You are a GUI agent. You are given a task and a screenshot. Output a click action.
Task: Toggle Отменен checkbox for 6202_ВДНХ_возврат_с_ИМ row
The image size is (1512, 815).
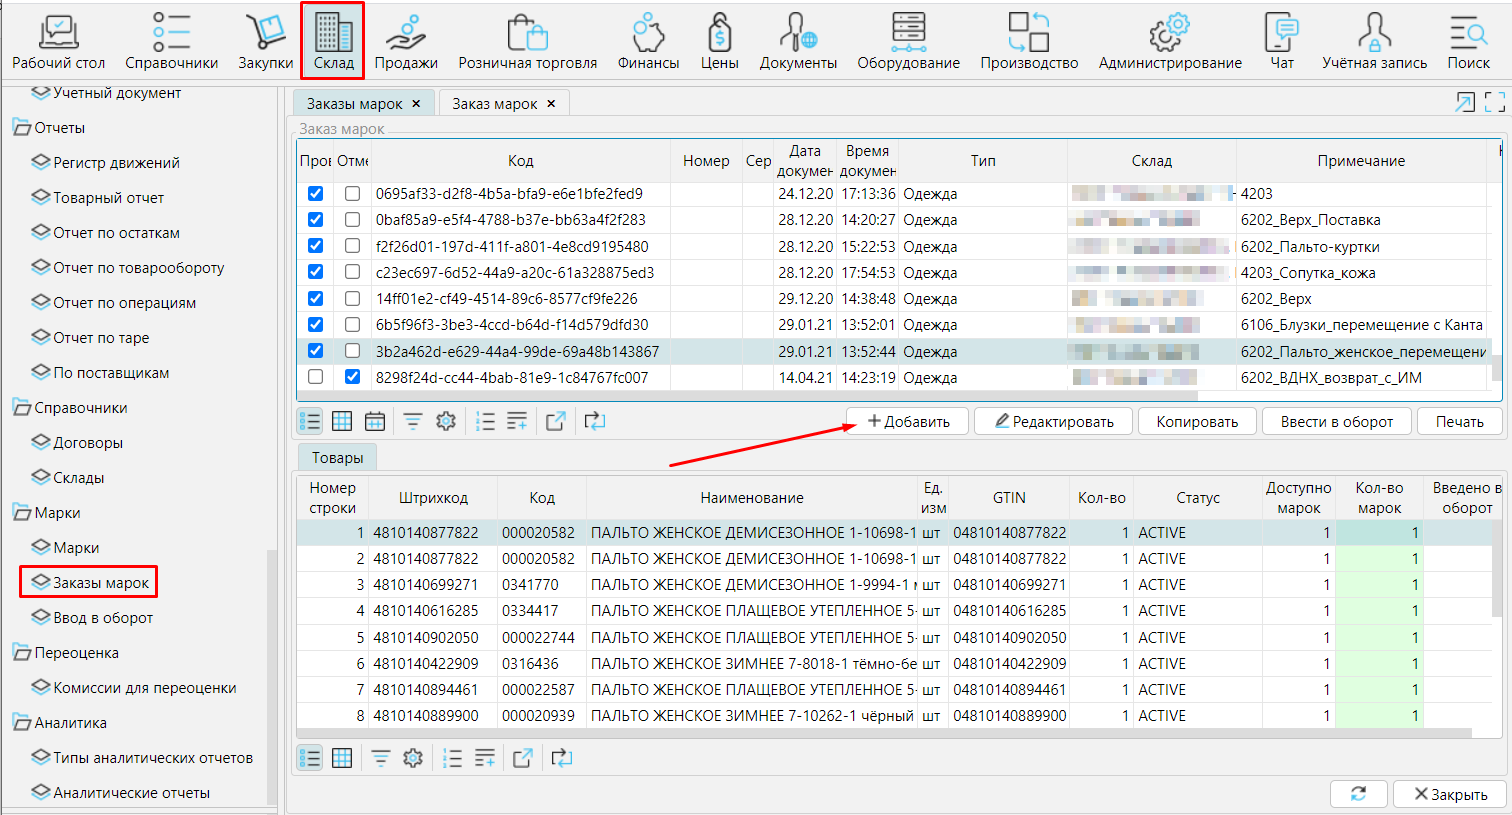(x=352, y=377)
